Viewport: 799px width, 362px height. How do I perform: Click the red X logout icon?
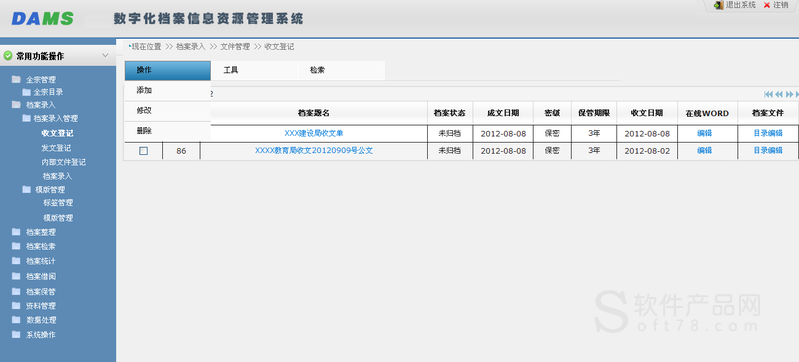tap(767, 5)
